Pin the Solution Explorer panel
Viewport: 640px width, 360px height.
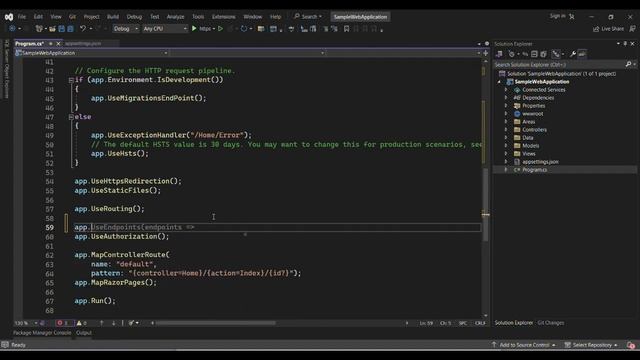[625, 44]
